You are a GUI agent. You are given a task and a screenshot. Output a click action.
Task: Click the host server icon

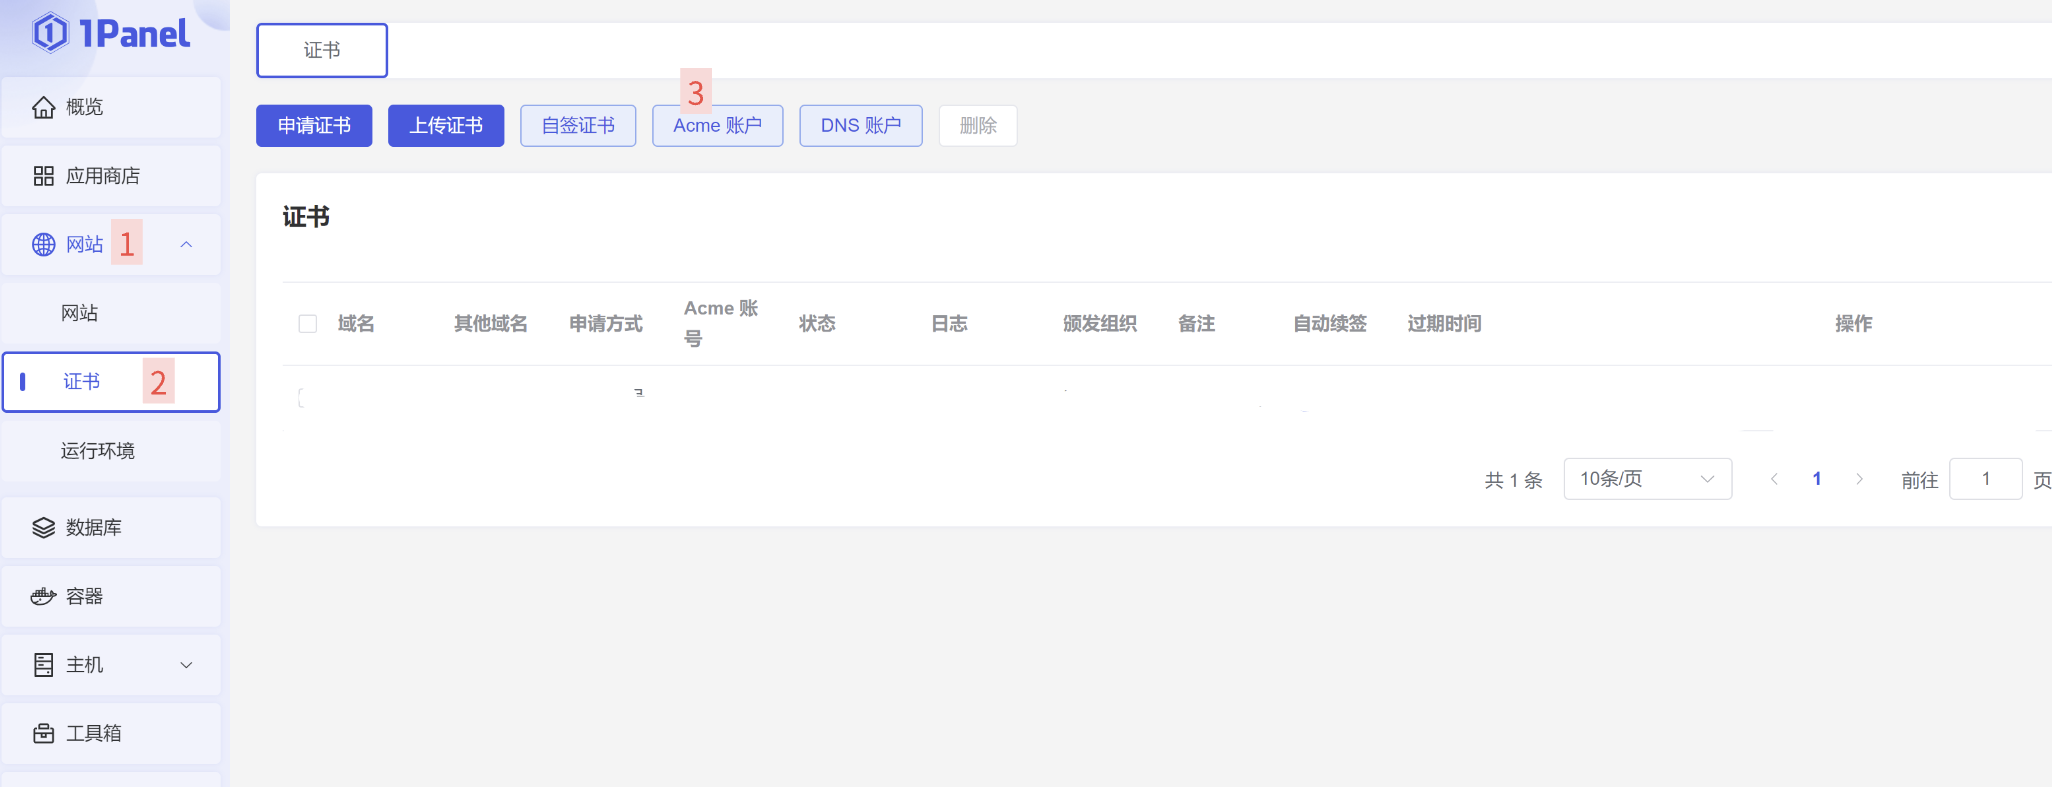pyautogui.click(x=43, y=665)
